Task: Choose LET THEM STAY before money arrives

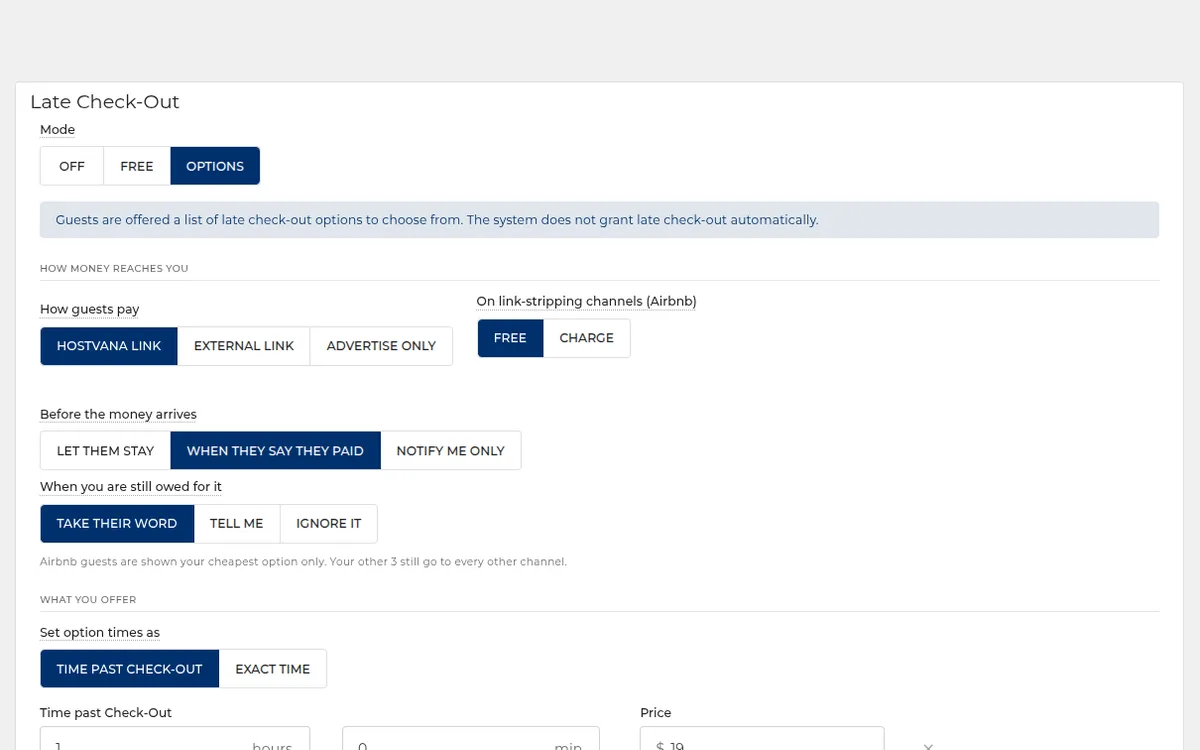Action: point(106,451)
